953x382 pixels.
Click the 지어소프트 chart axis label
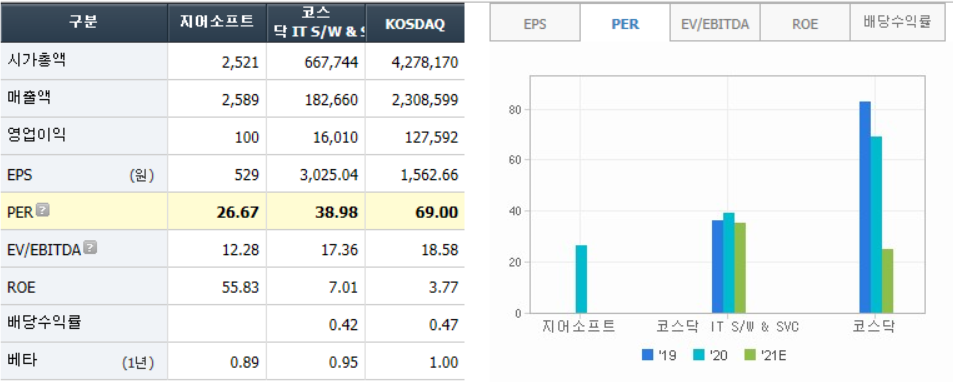coord(579,326)
